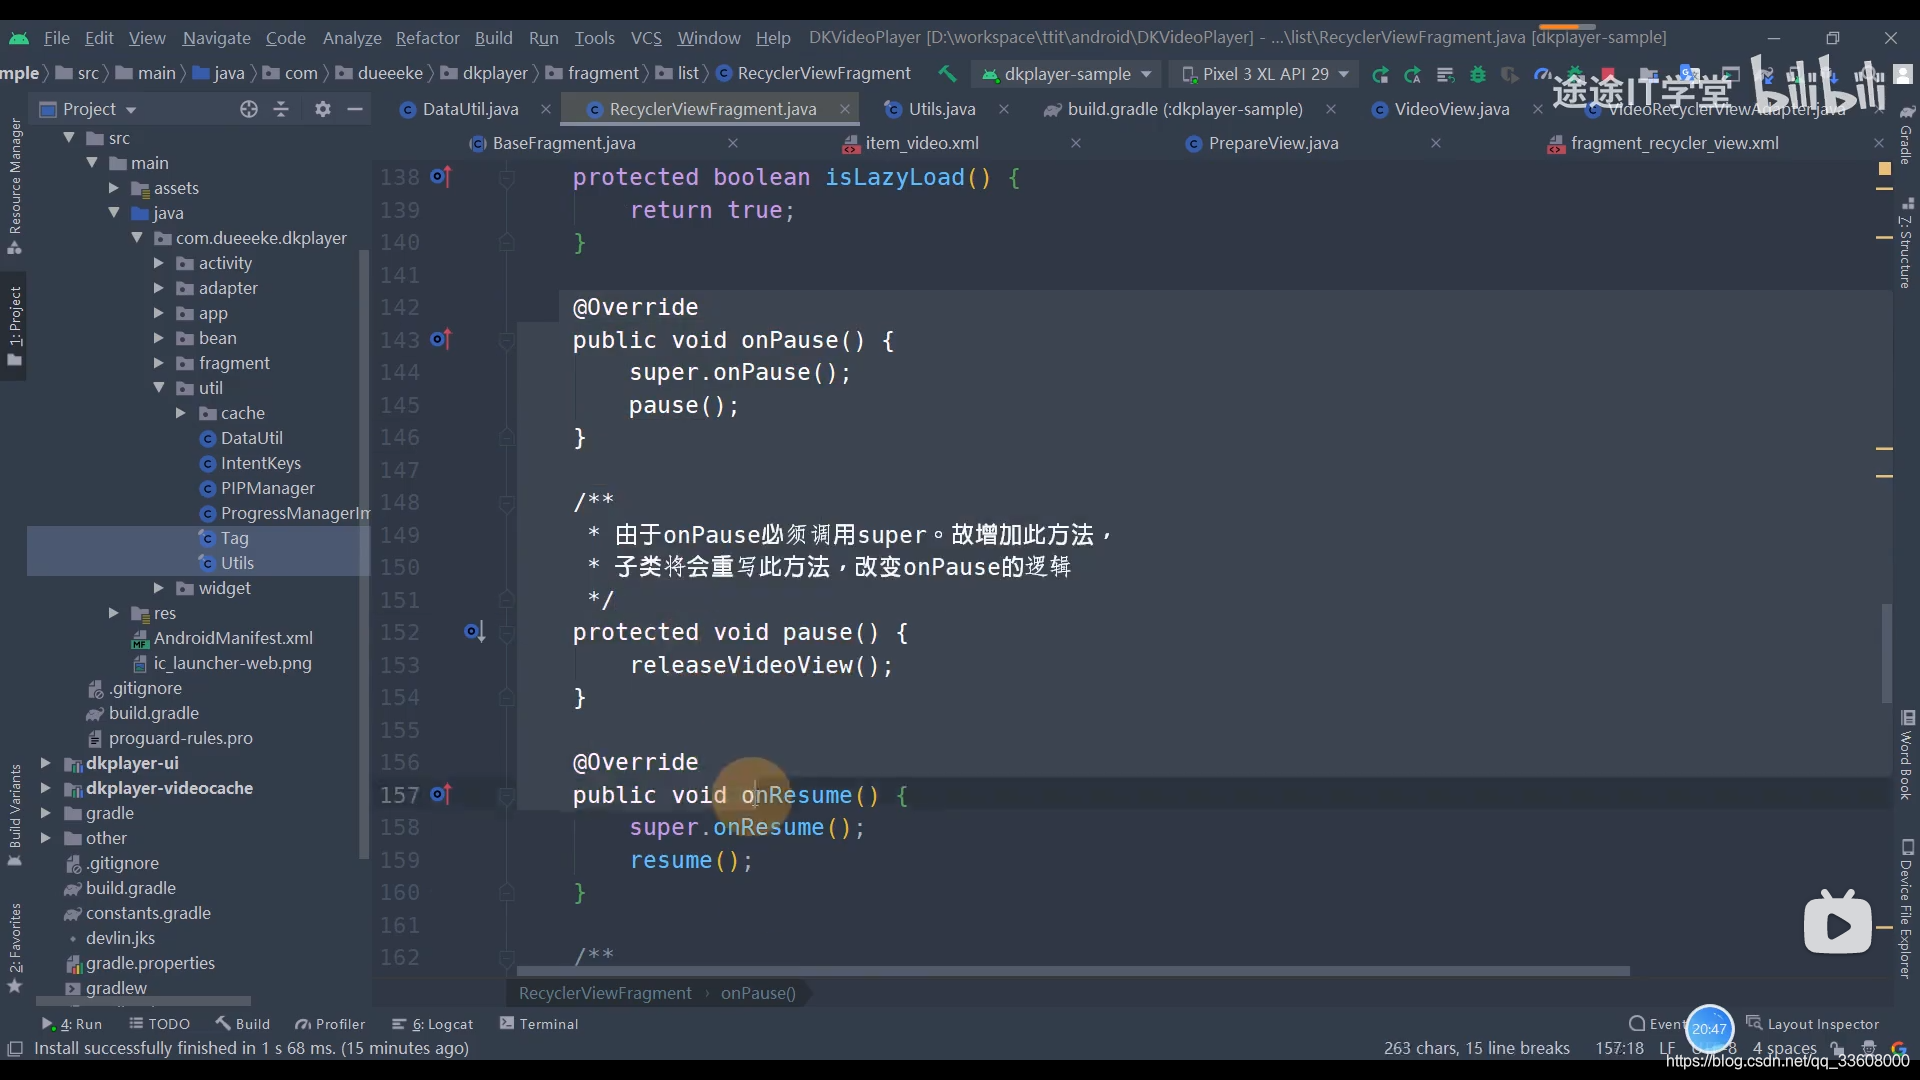1920x1080 pixels.
Task: Close the DataUtil.java tab
Action: pos(545,109)
